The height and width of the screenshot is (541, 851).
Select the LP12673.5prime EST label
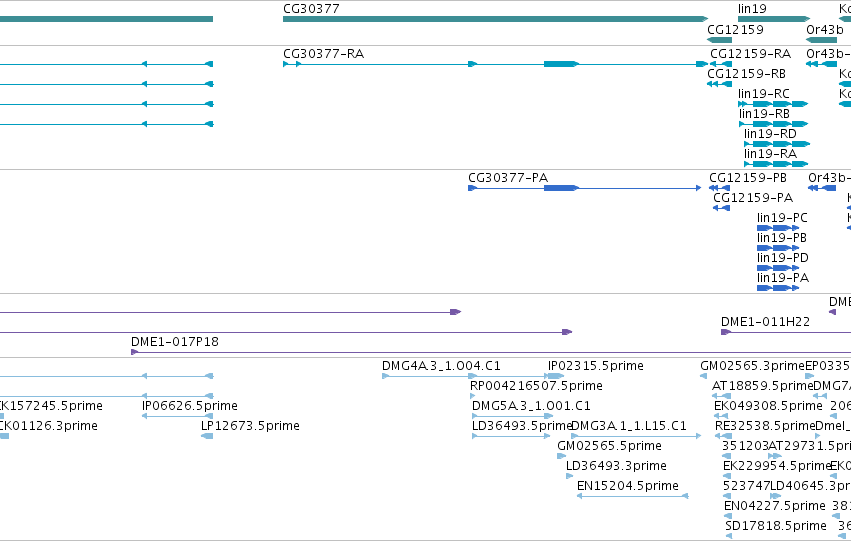pyautogui.click(x=250, y=426)
